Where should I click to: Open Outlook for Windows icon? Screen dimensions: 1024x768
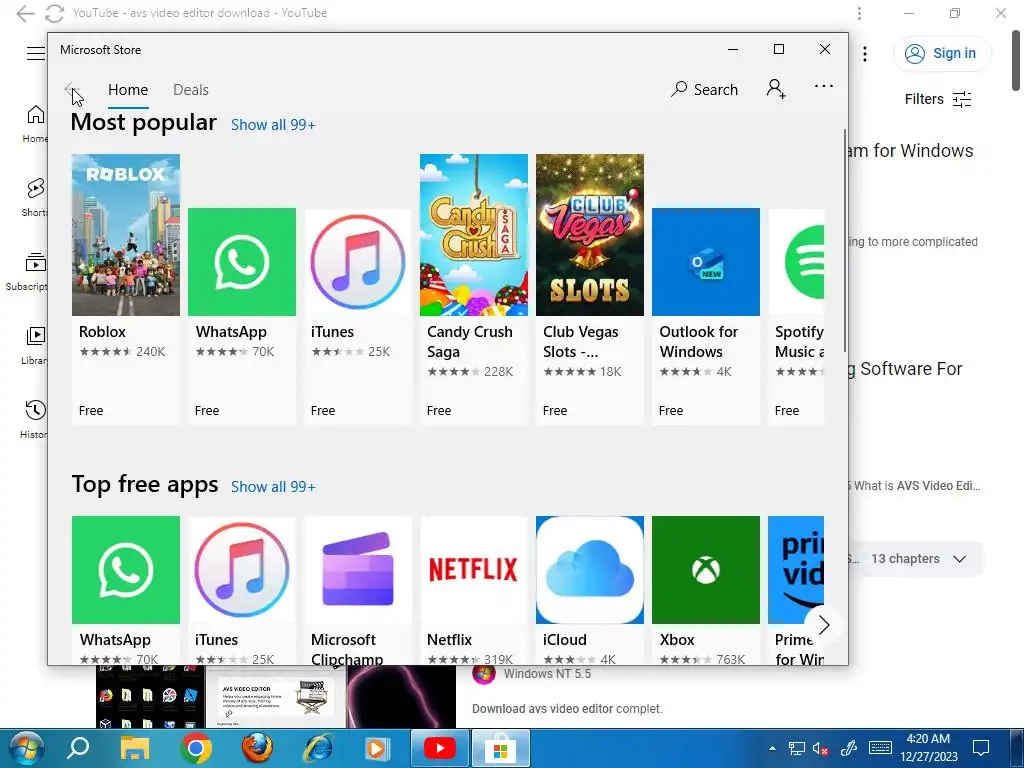point(706,262)
